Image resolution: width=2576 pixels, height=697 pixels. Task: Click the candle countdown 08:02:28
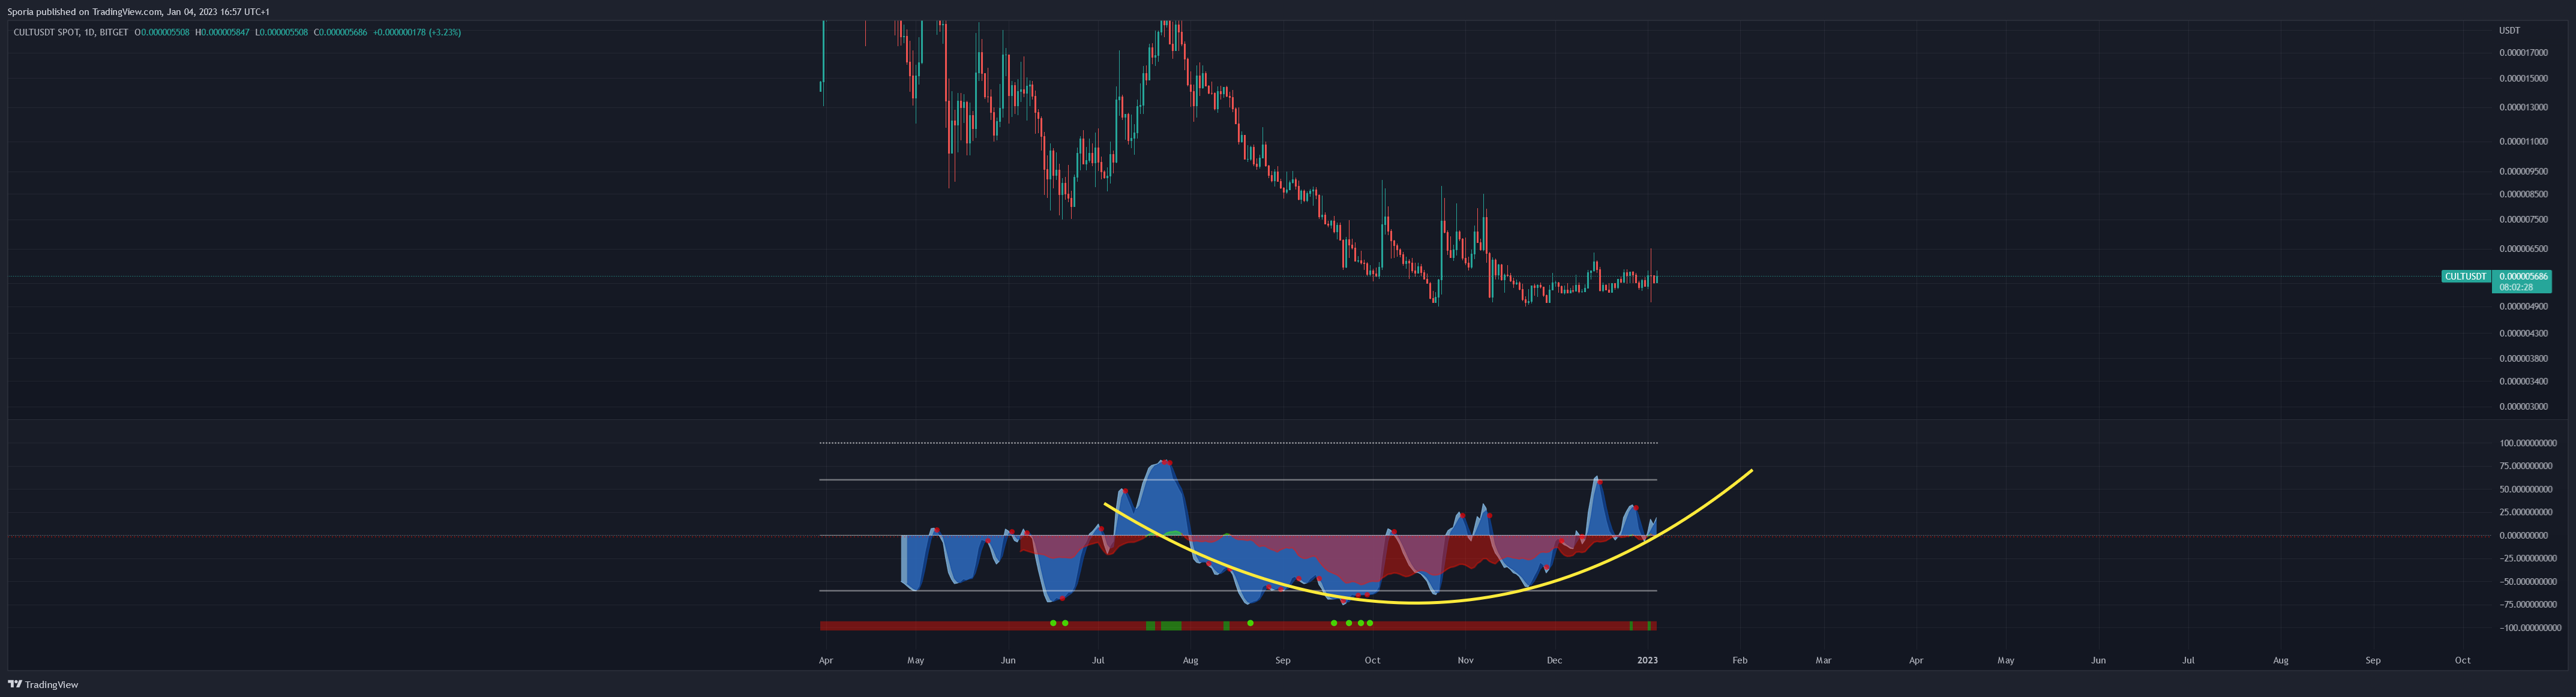[2516, 287]
